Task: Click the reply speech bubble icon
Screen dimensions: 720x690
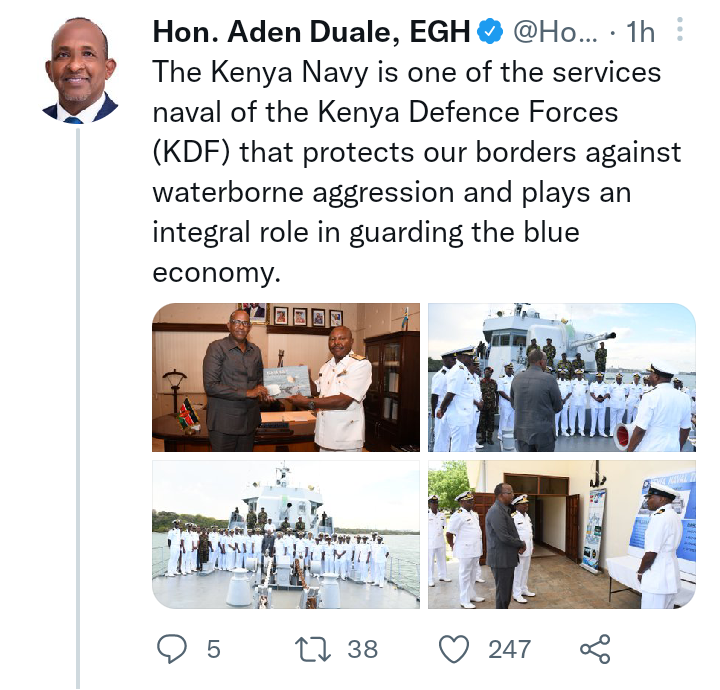Action: pos(172,649)
